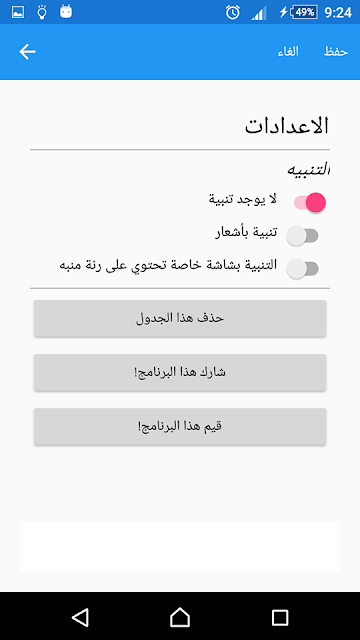The image size is (360, 640).
Task: Tap the back arrow in the header
Action: [x=27, y=52]
